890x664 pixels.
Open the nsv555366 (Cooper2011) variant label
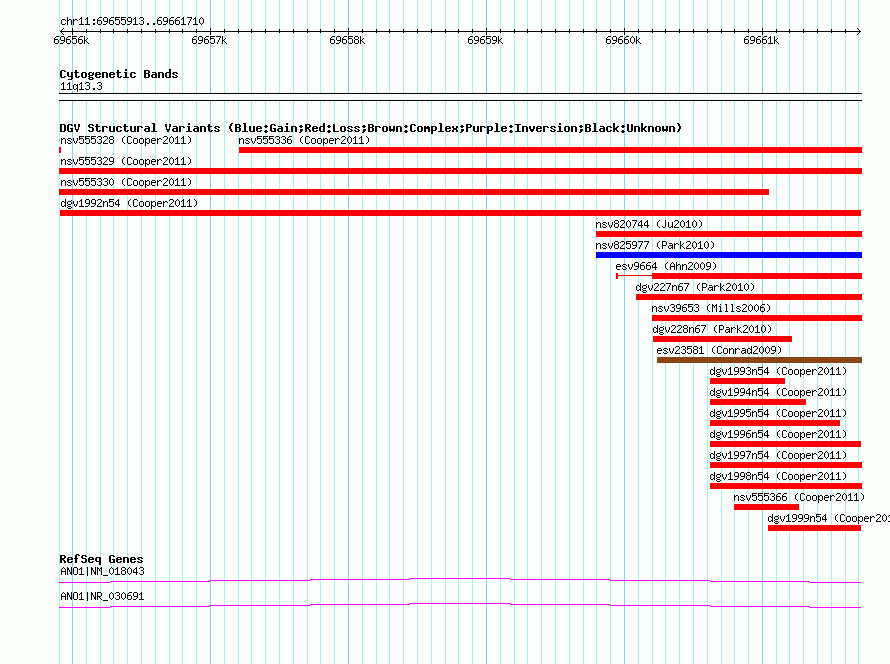coord(799,497)
